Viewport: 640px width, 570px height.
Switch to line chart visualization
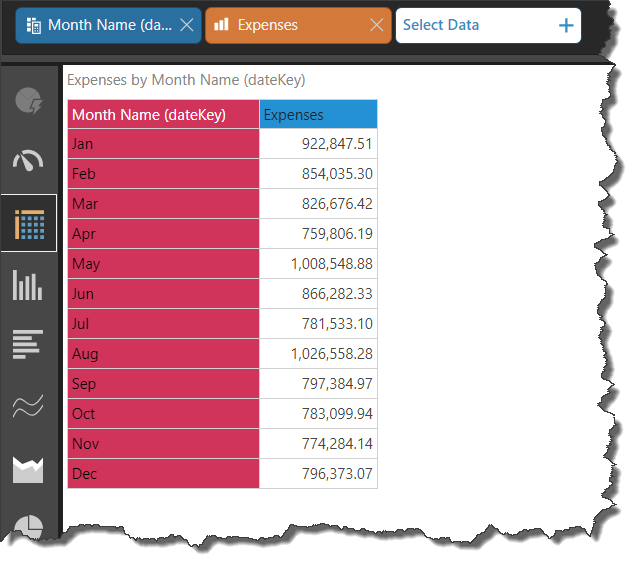pos(29,406)
